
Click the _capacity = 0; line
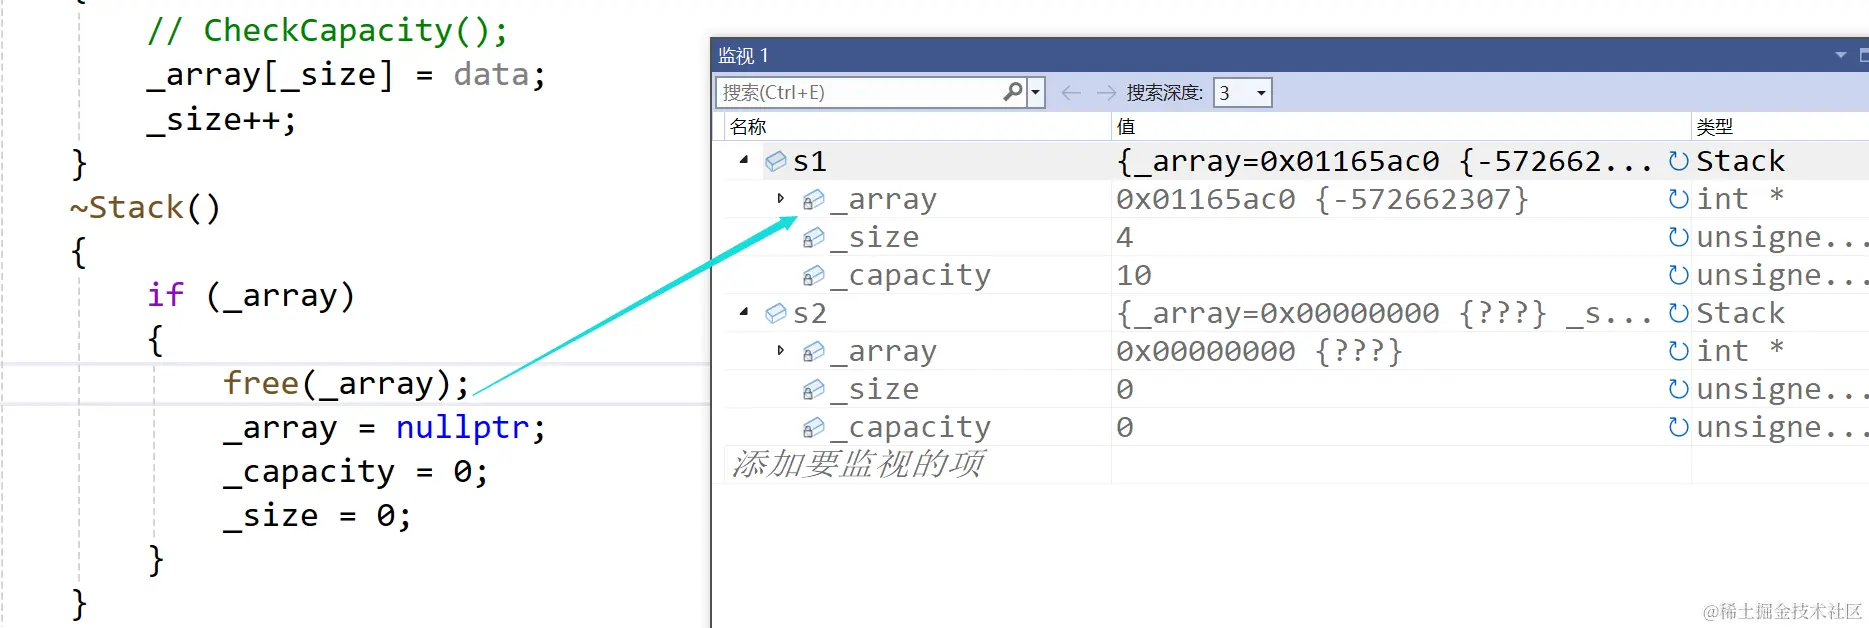(356, 472)
